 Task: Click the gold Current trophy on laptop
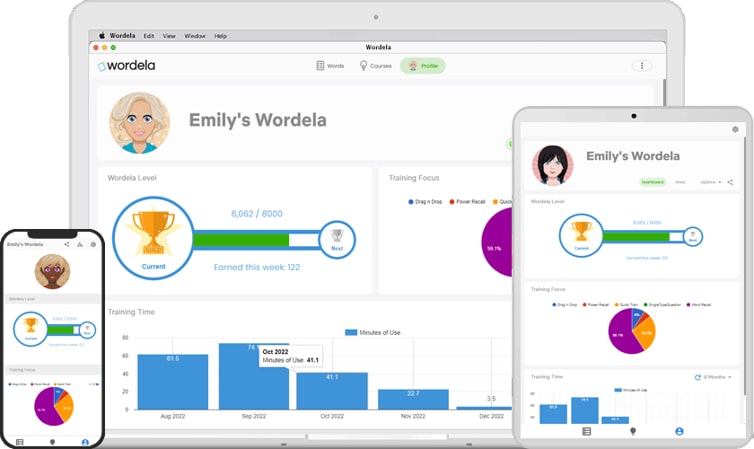coord(153,238)
